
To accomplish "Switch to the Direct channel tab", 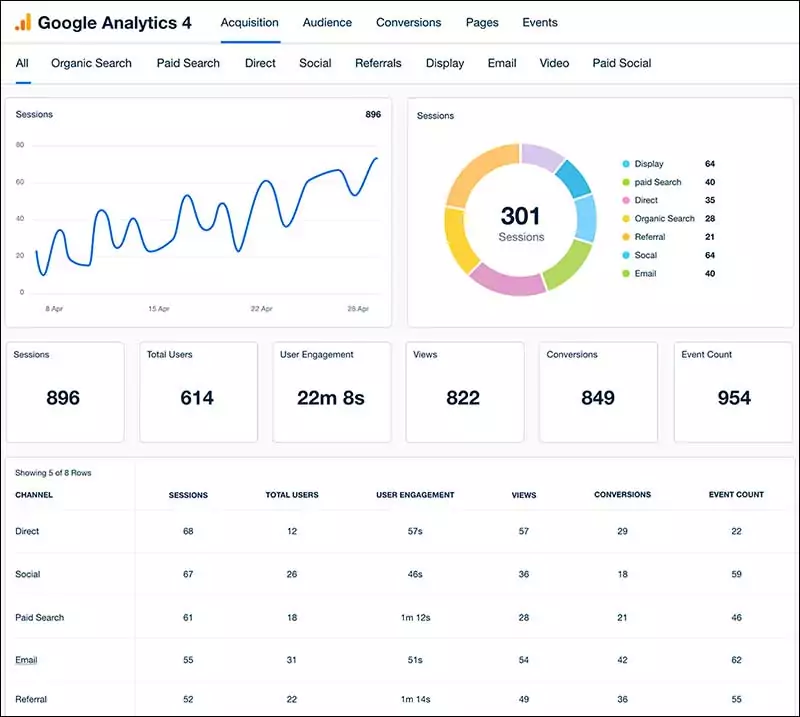I will pos(260,63).
